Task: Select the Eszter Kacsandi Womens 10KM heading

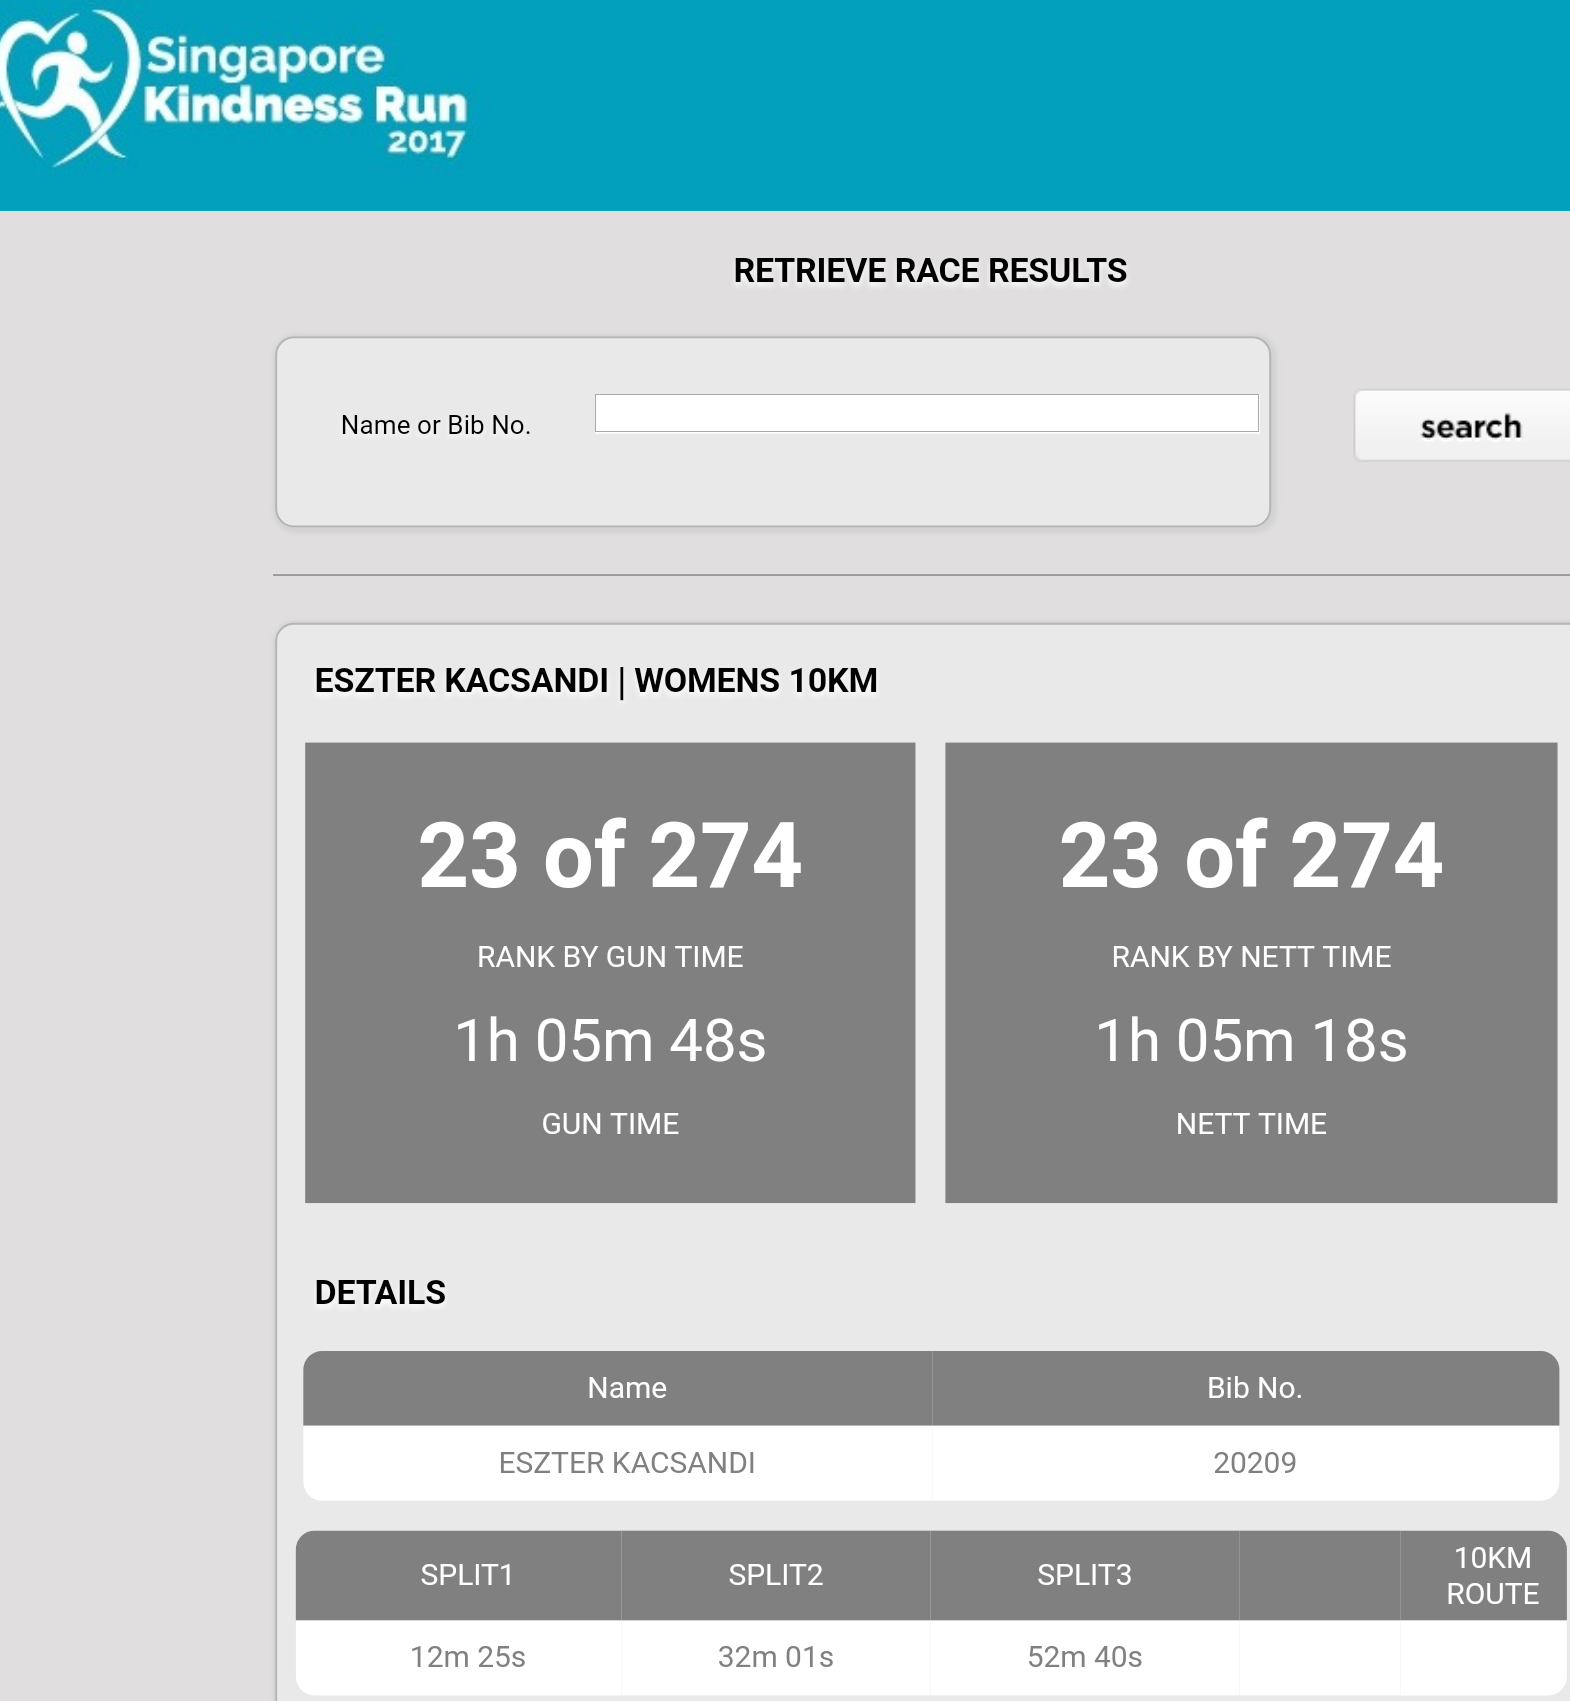Action: 595,681
